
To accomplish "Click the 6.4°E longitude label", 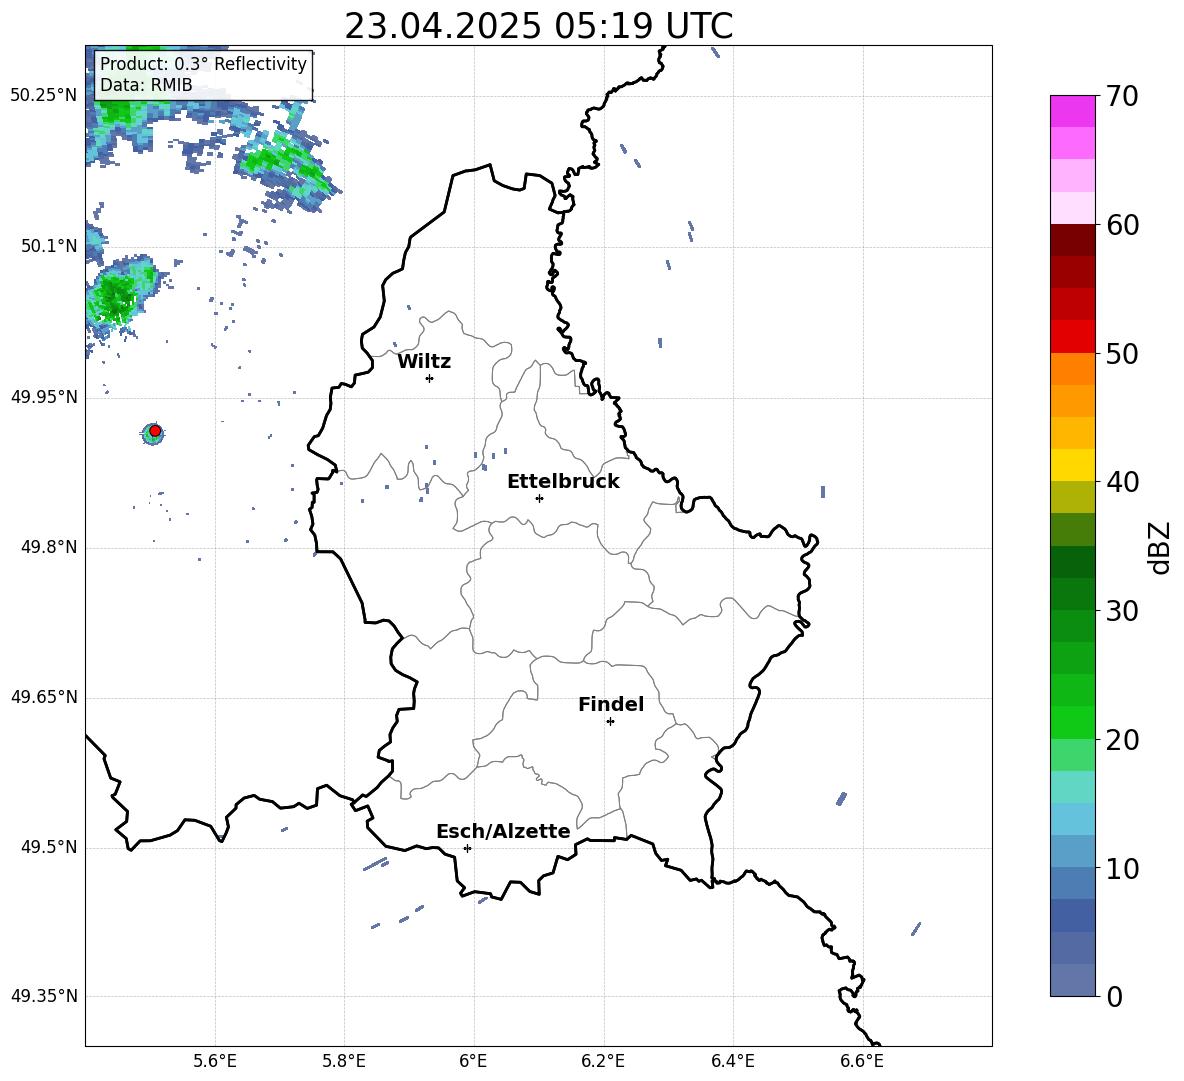I will [732, 1061].
